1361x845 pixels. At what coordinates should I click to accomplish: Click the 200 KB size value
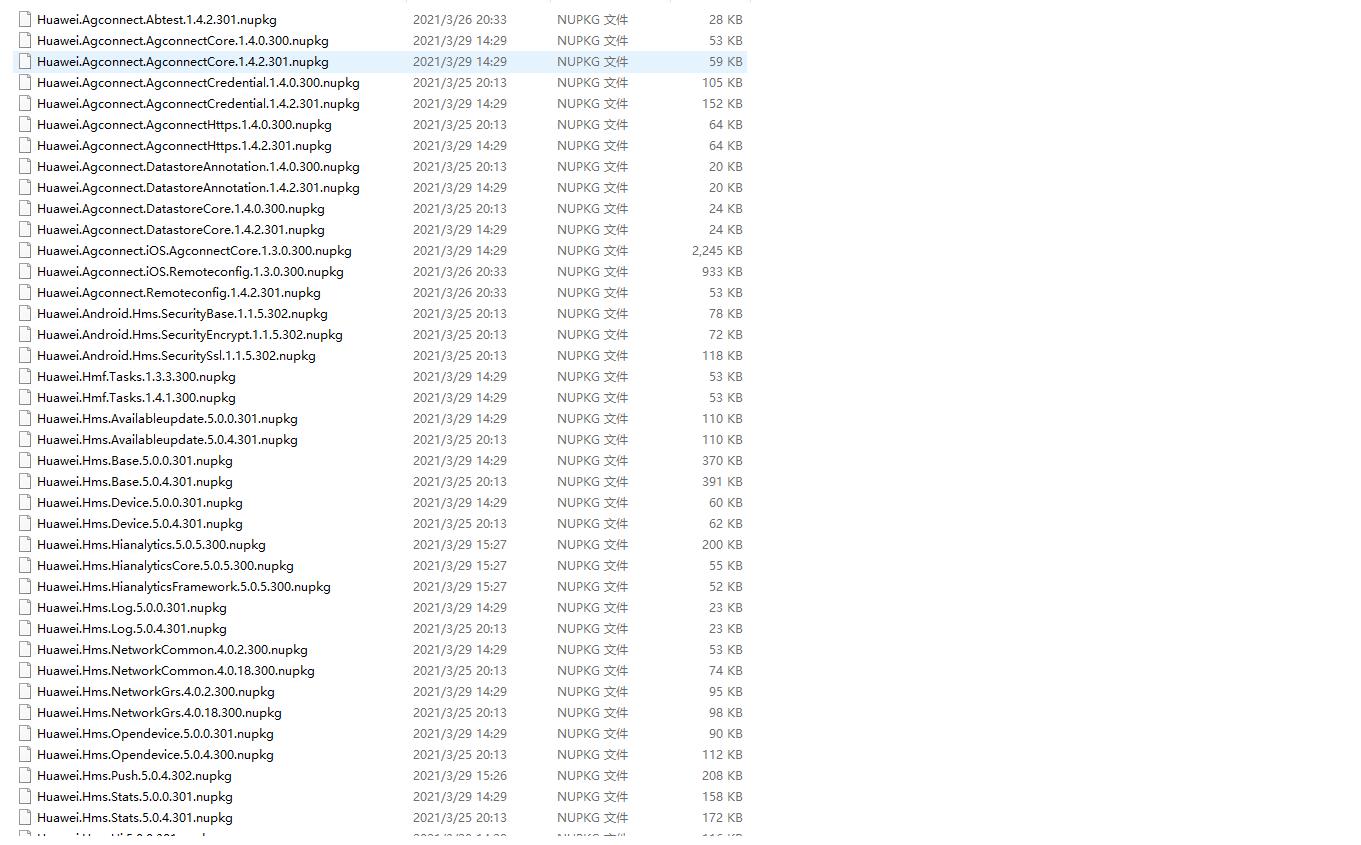(x=722, y=544)
